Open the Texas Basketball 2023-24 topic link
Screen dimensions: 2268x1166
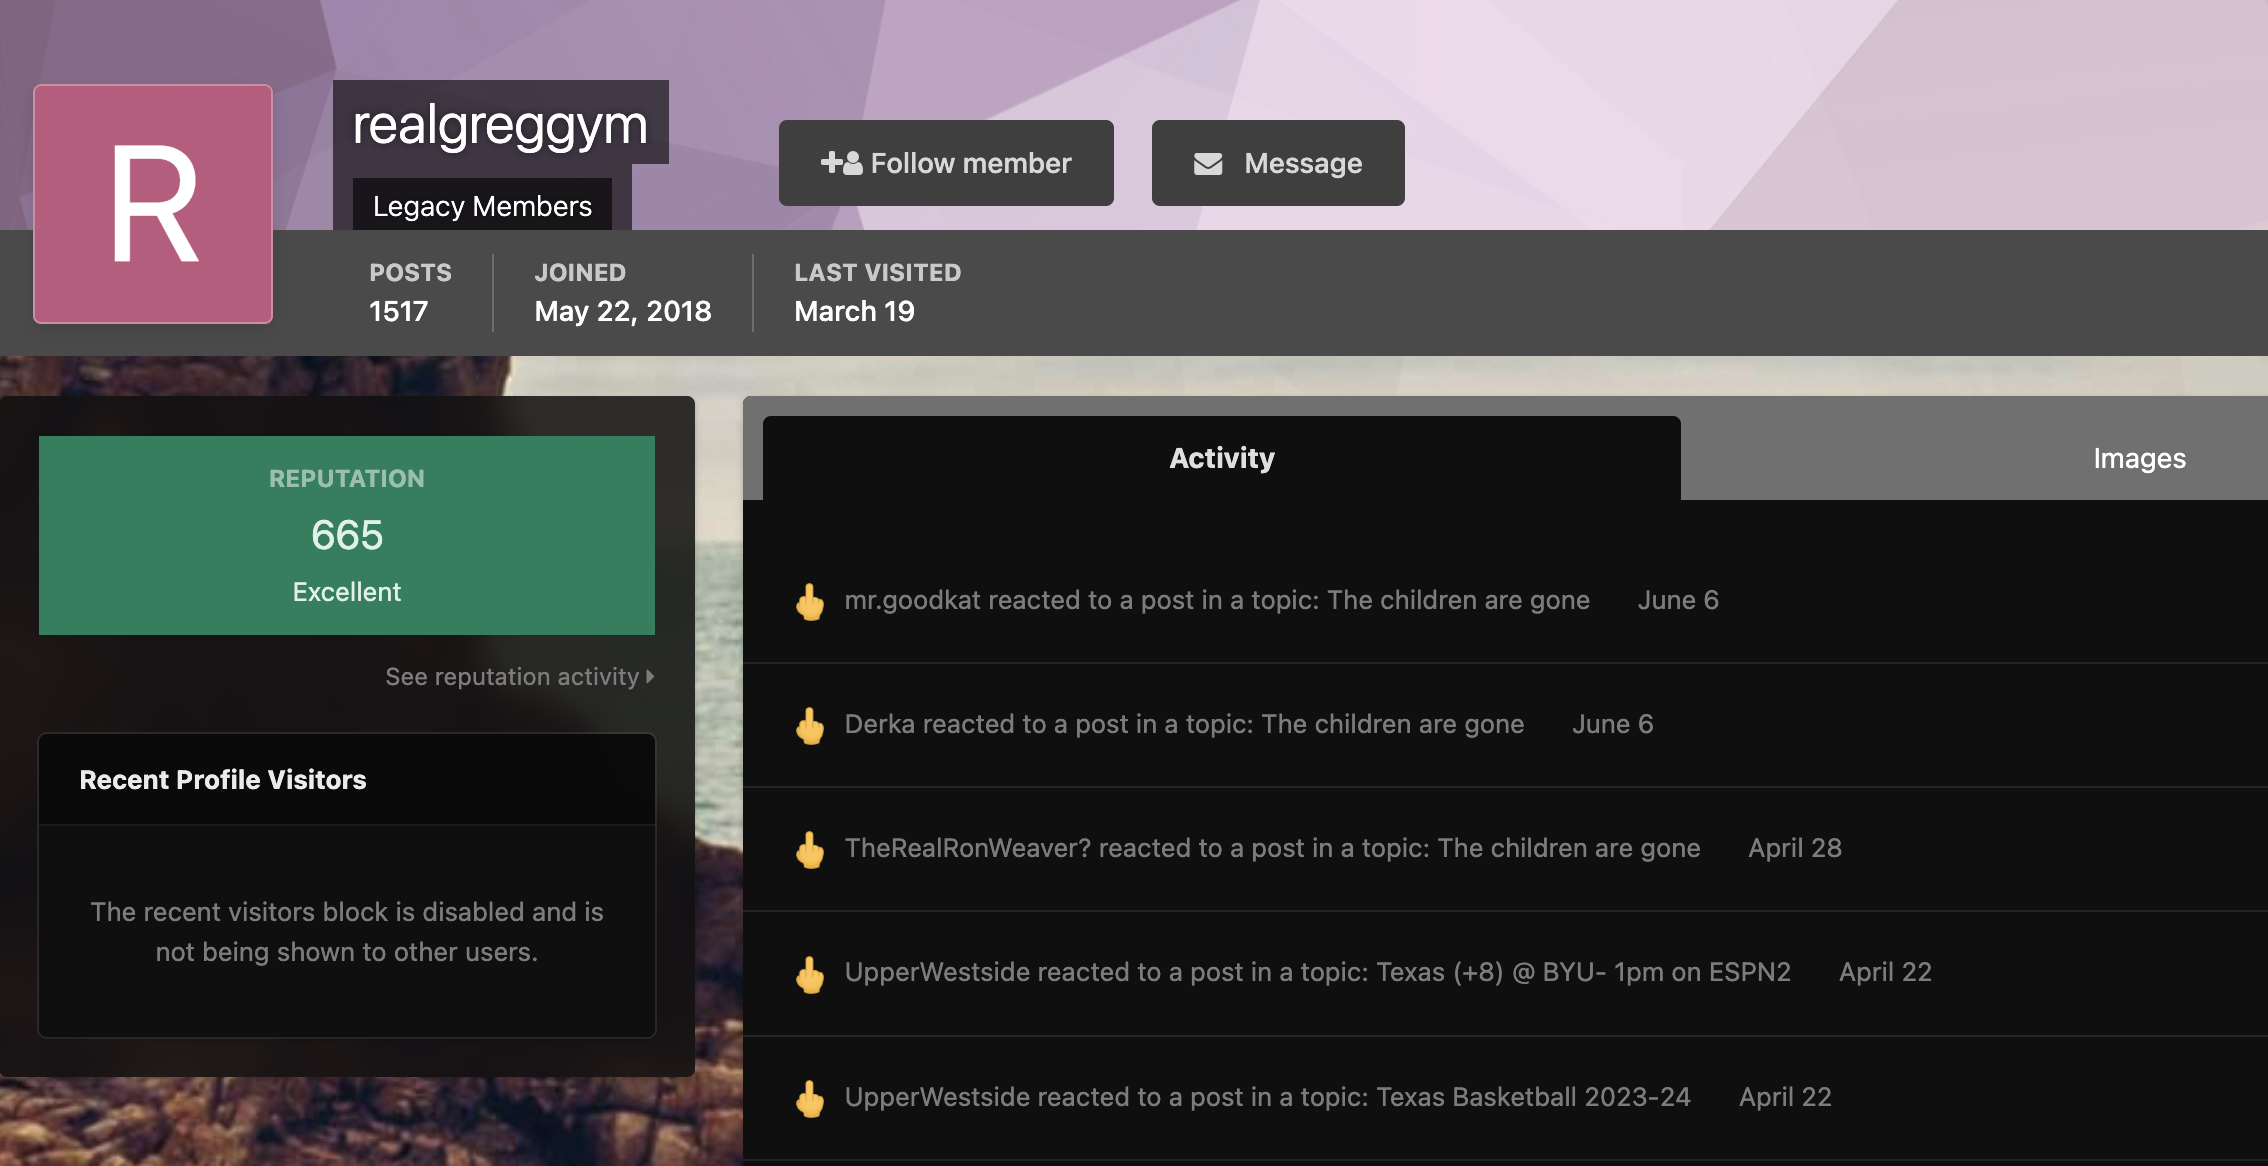(1534, 1097)
